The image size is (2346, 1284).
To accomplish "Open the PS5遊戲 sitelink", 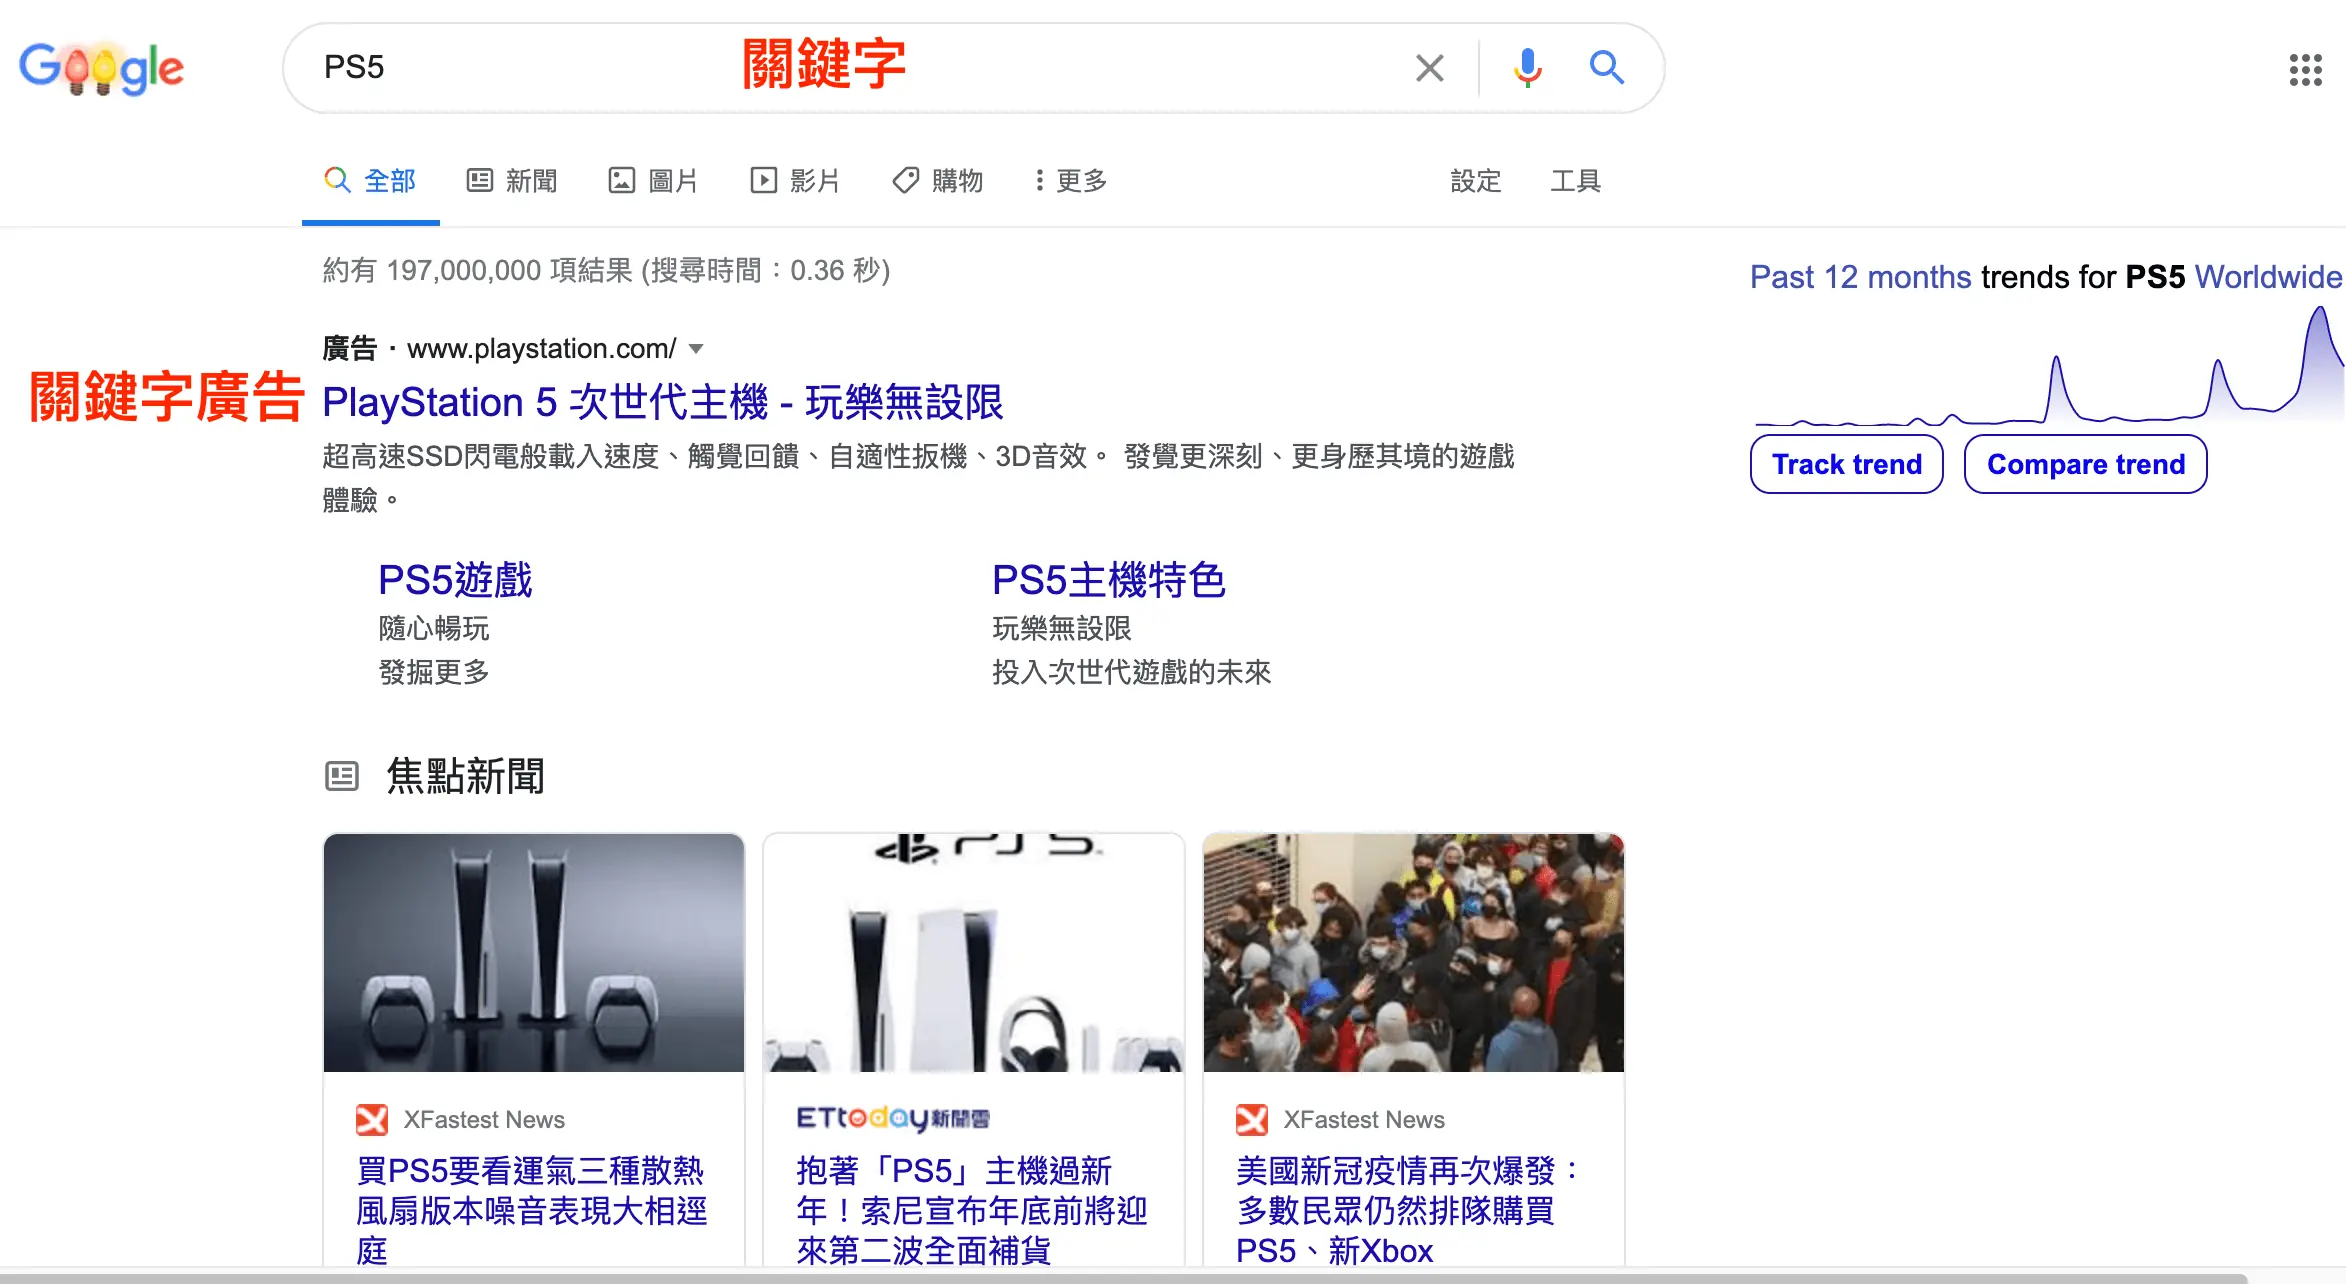I will tap(455, 580).
